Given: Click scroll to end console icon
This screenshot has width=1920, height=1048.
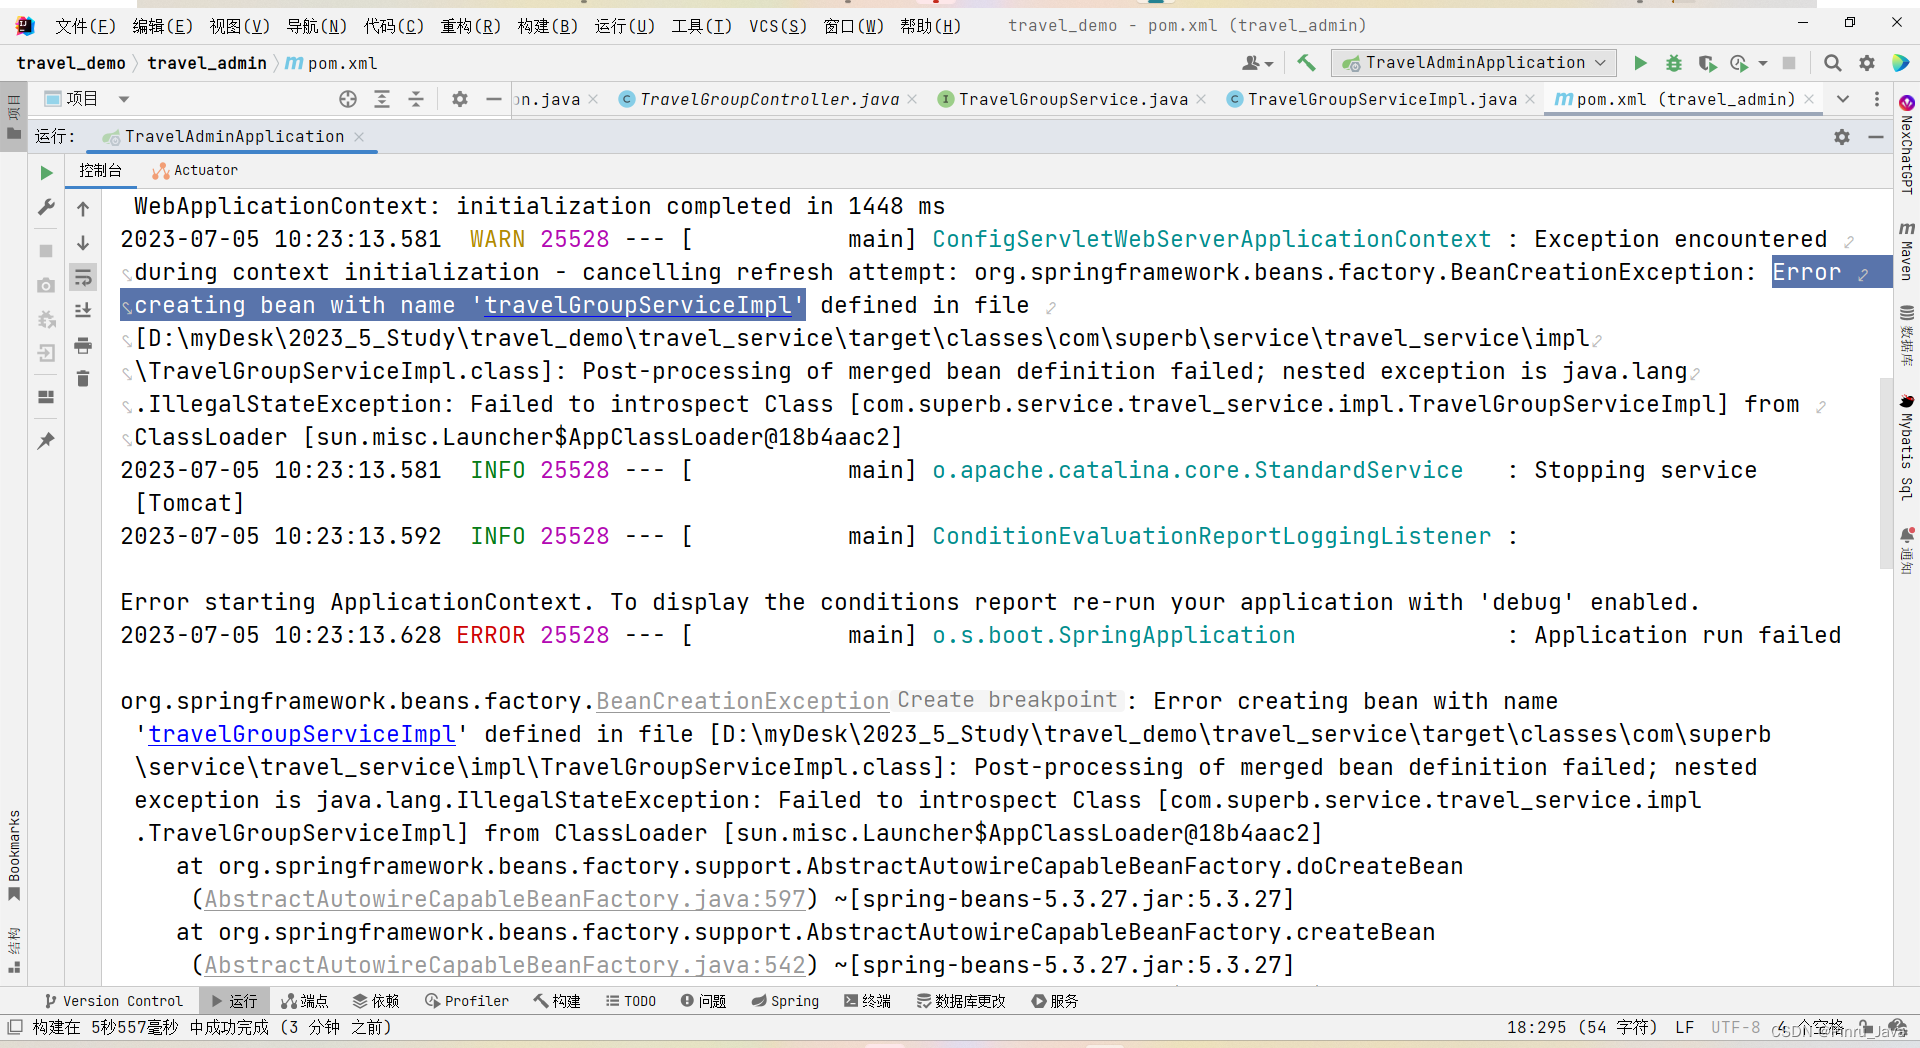Looking at the screenshot, I should 83,311.
